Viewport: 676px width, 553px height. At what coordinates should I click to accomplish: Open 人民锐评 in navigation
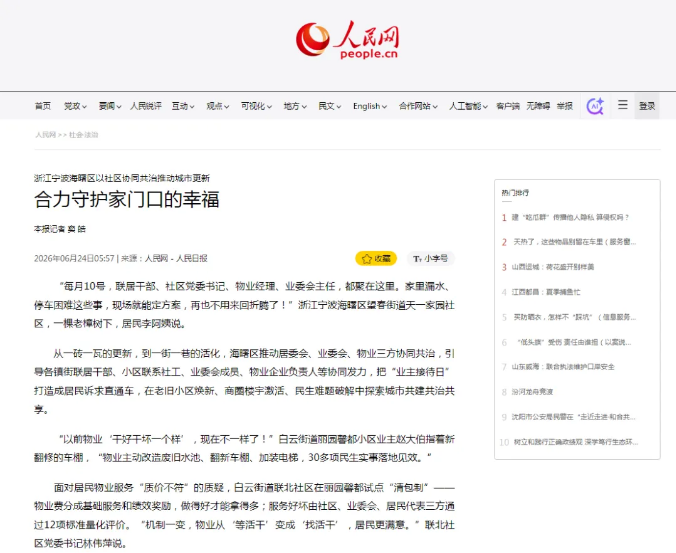(146, 106)
